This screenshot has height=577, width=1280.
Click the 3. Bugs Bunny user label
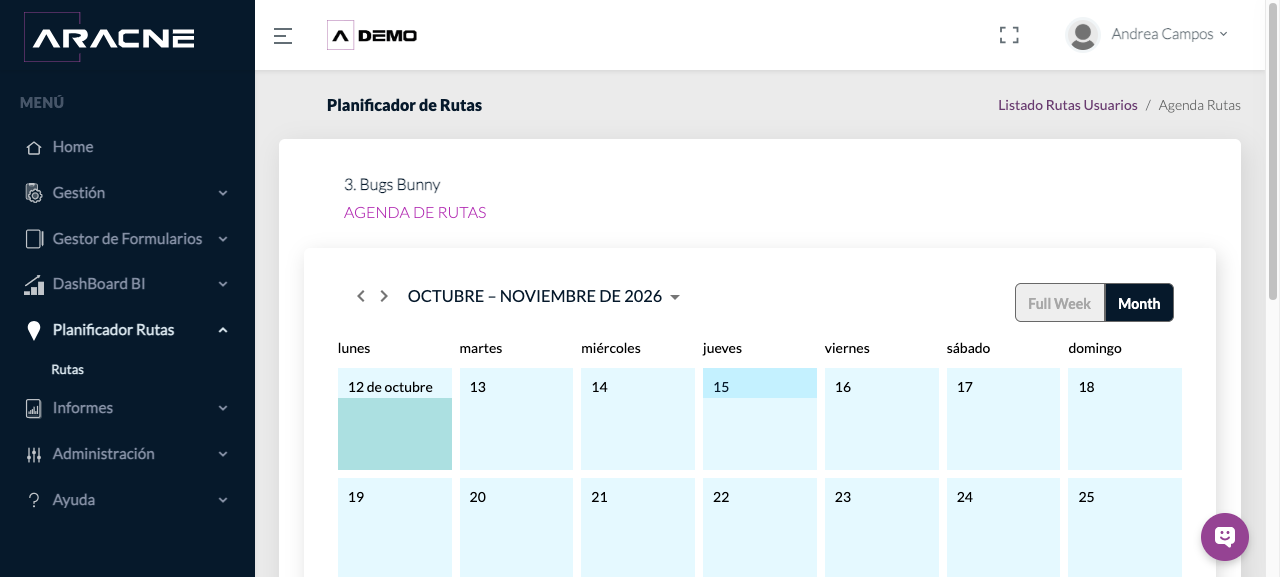click(x=392, y=185)
